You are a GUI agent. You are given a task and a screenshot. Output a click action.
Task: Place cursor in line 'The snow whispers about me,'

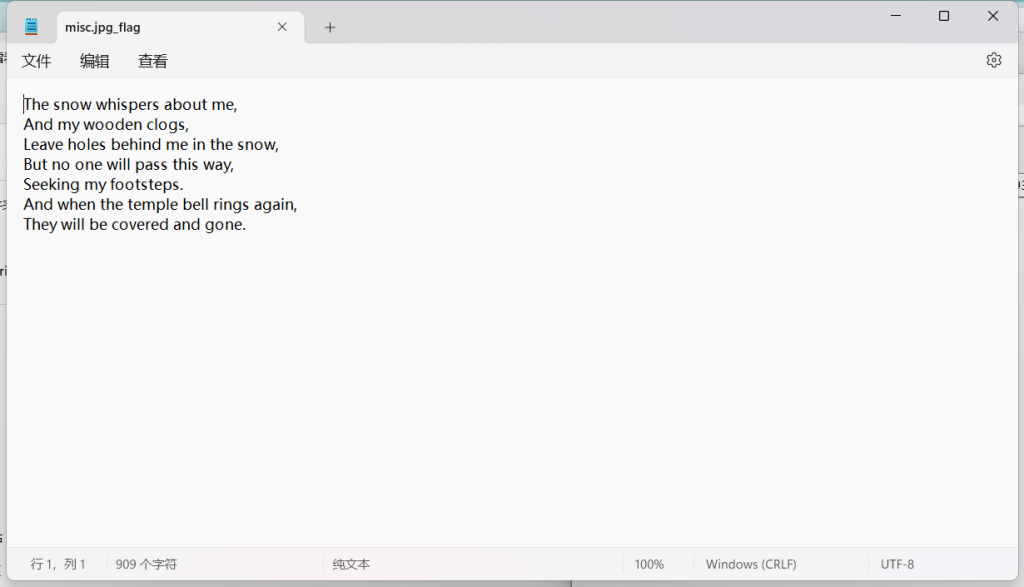pyautogui.click(x=130, y=104)
